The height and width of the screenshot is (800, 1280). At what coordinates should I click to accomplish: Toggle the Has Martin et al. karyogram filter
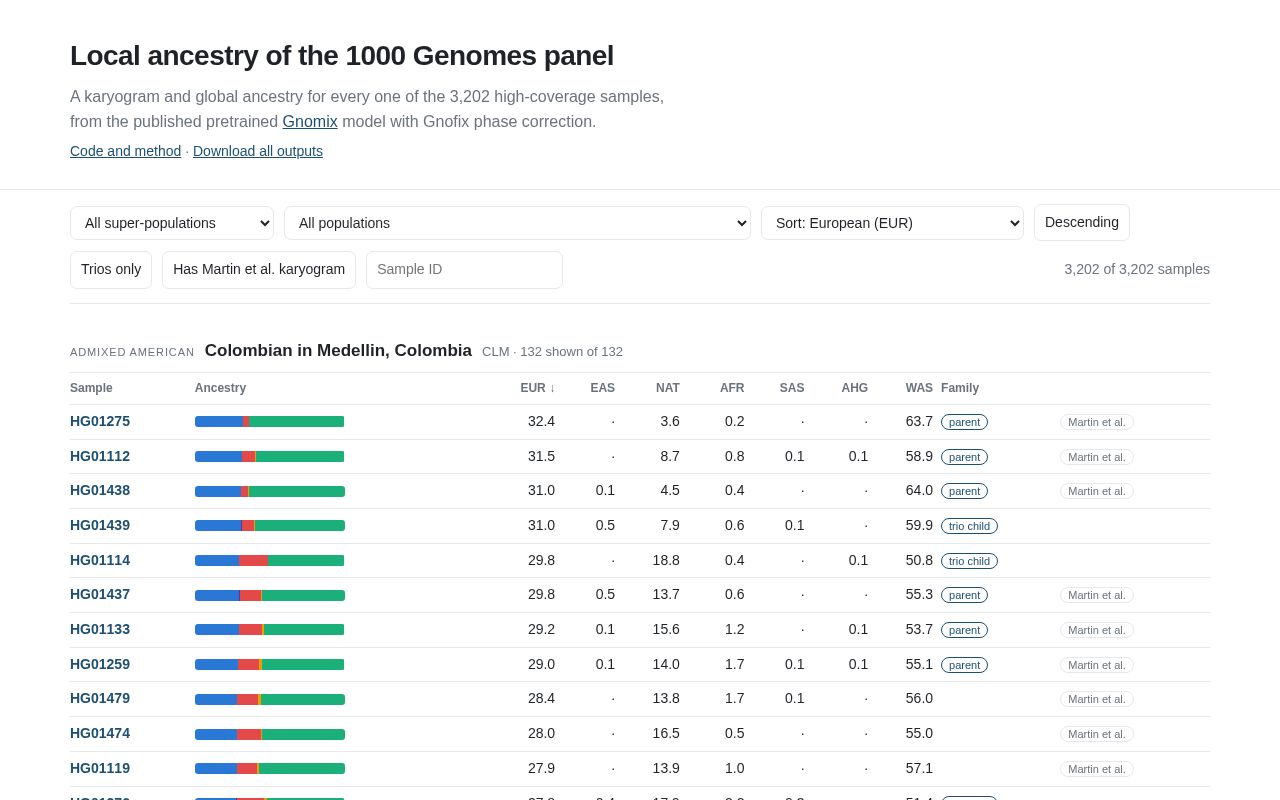click(x=259, y=270)
